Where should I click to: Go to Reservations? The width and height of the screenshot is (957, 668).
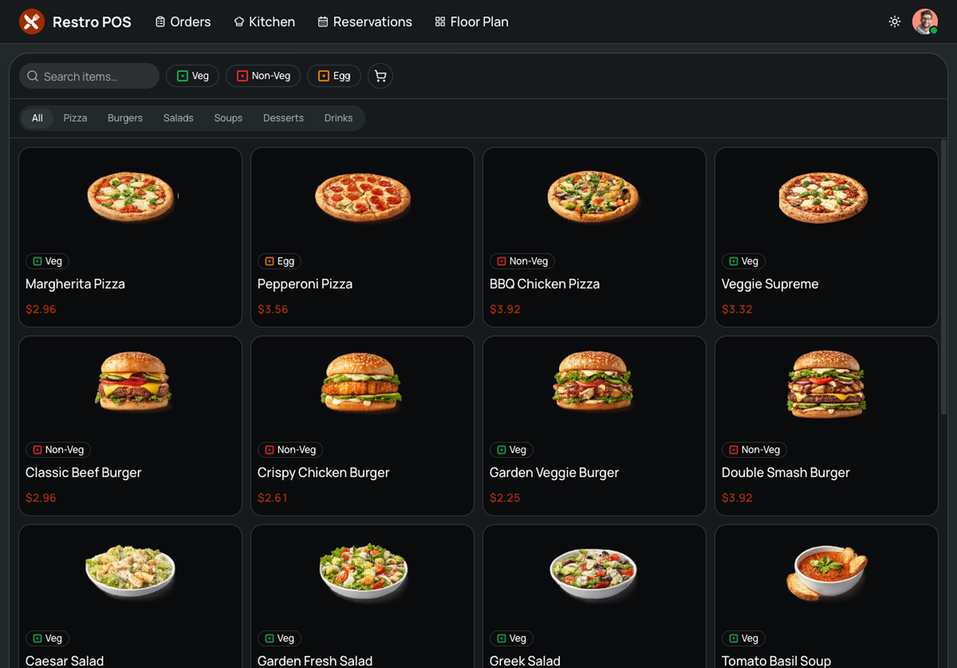point(365,22)
